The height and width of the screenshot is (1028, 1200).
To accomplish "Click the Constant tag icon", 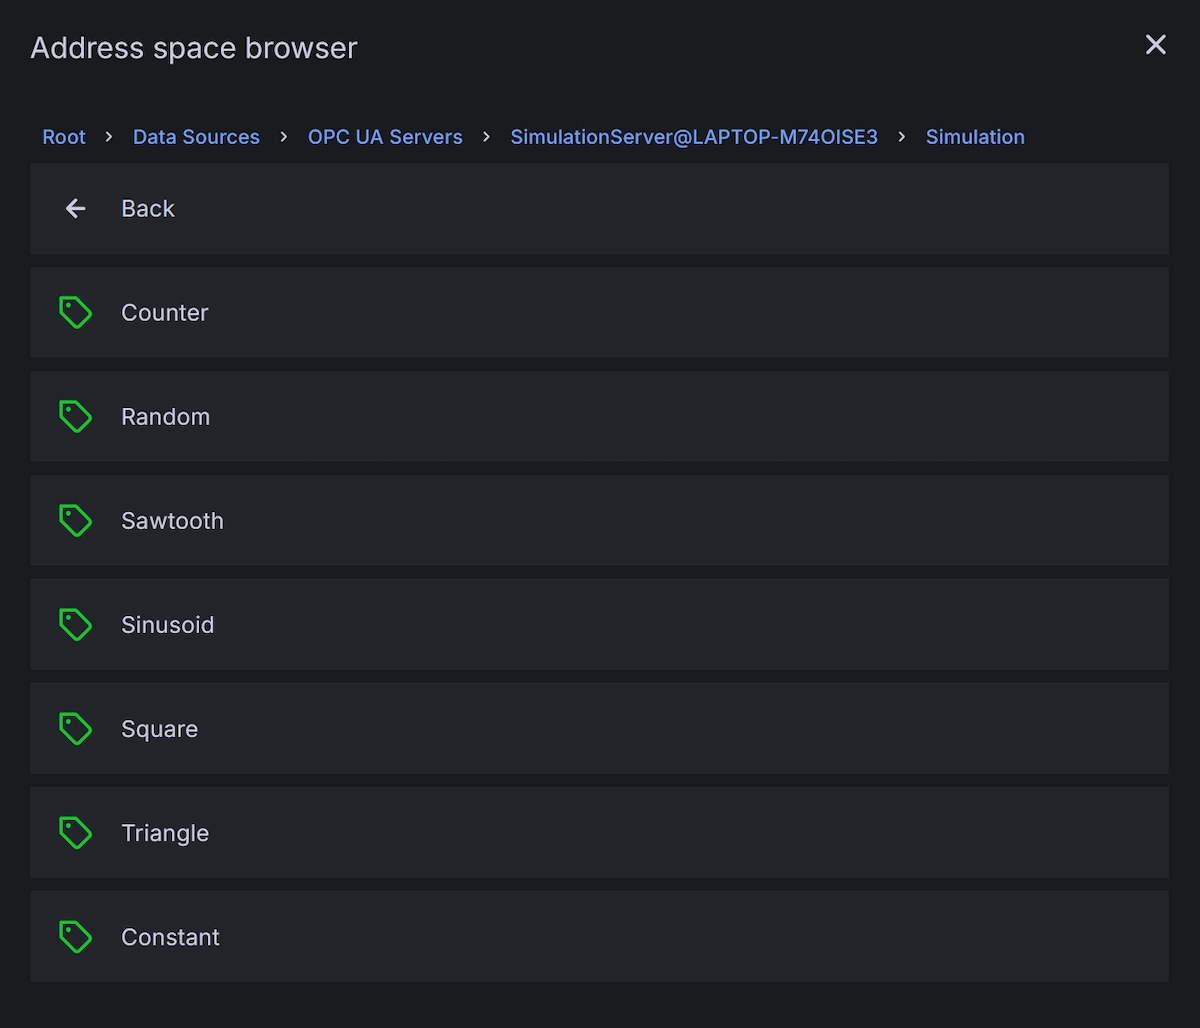I will [76, 936].
